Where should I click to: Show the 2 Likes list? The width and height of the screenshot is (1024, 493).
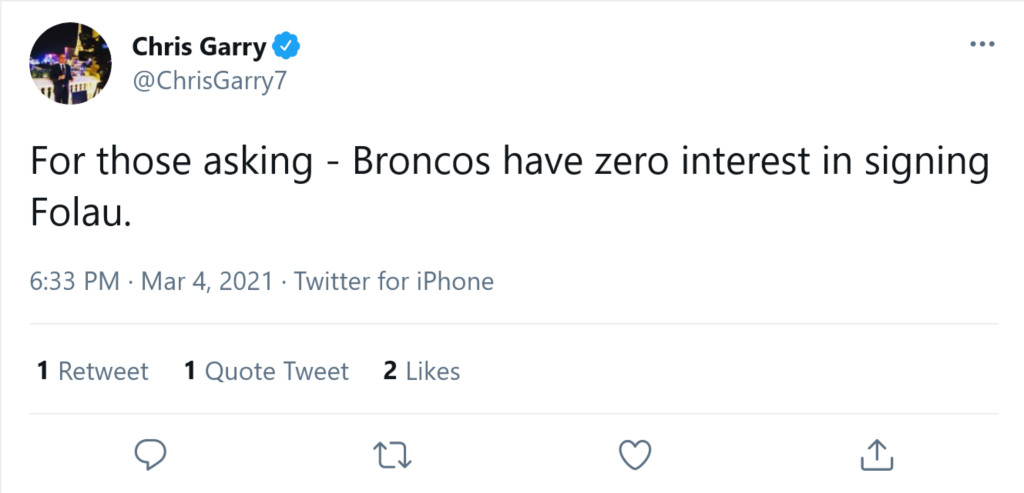point(422,372)
